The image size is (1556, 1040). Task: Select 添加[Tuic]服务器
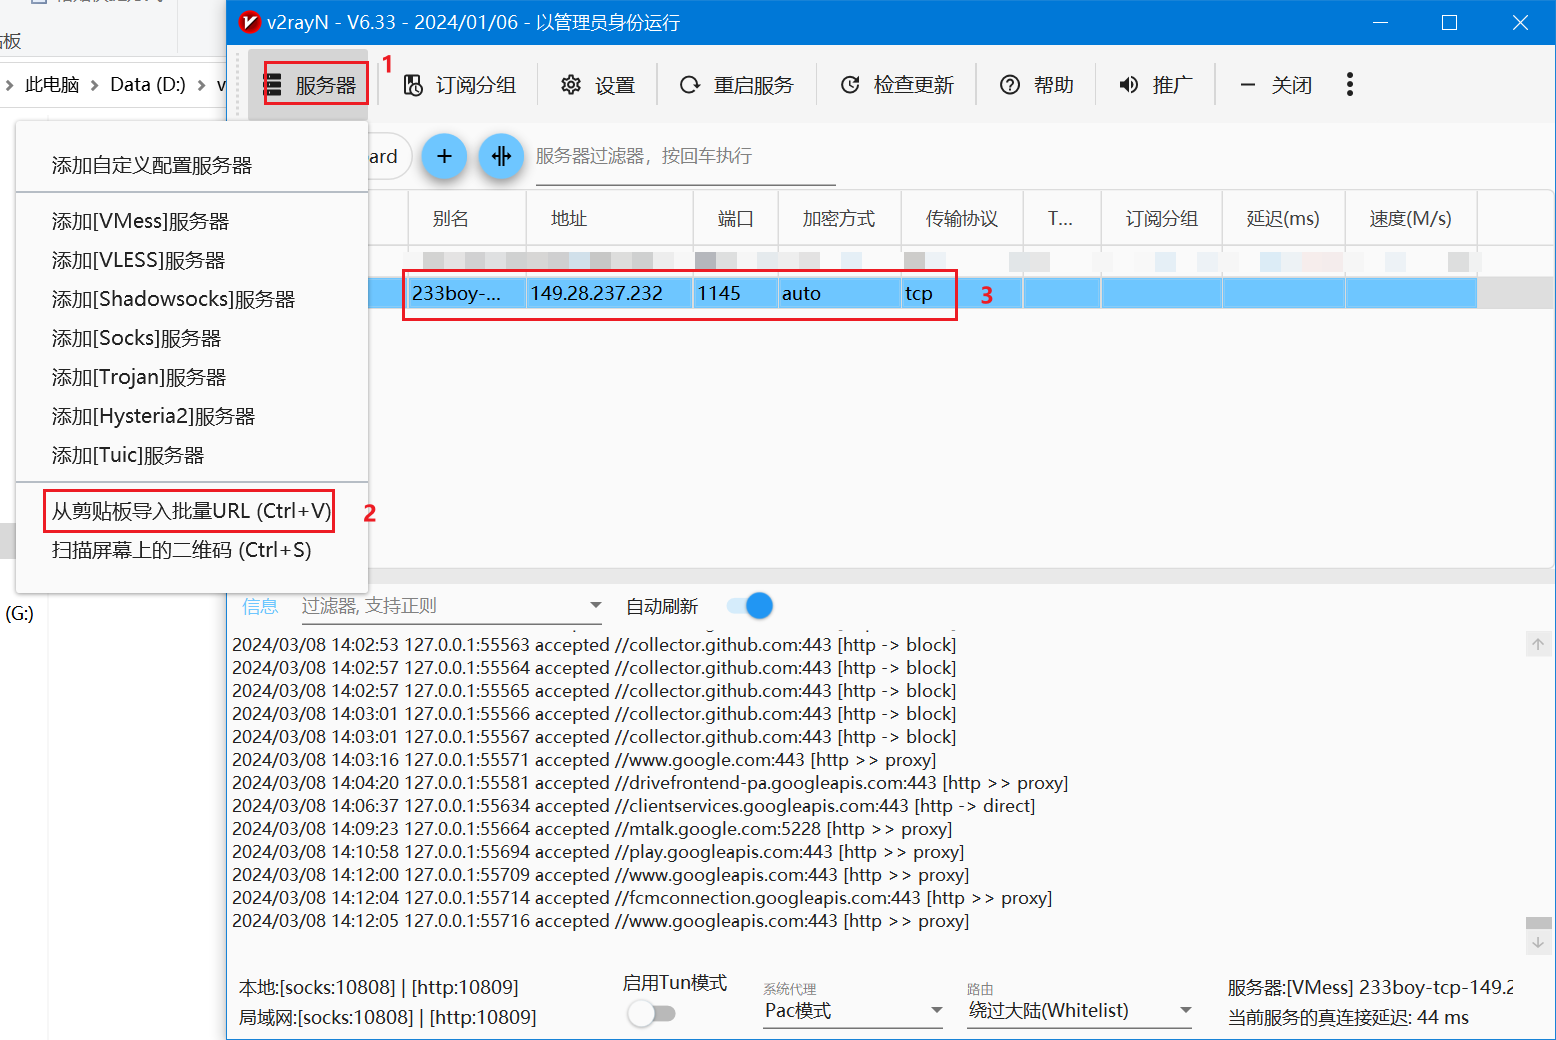[192, 455]
